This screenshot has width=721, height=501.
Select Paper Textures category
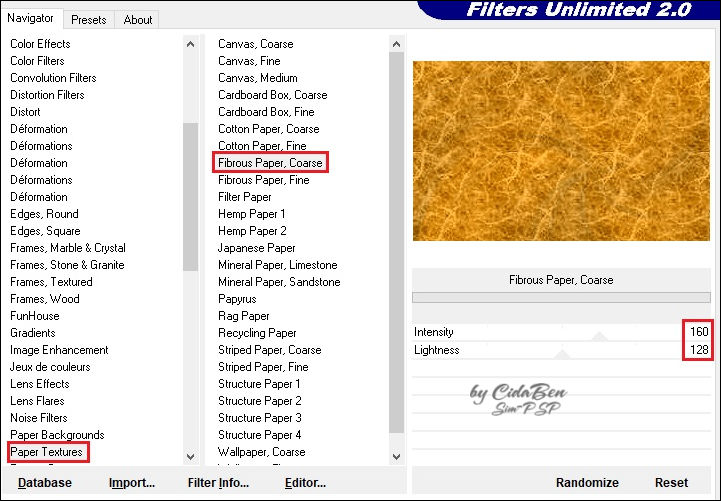coord(47,452)
